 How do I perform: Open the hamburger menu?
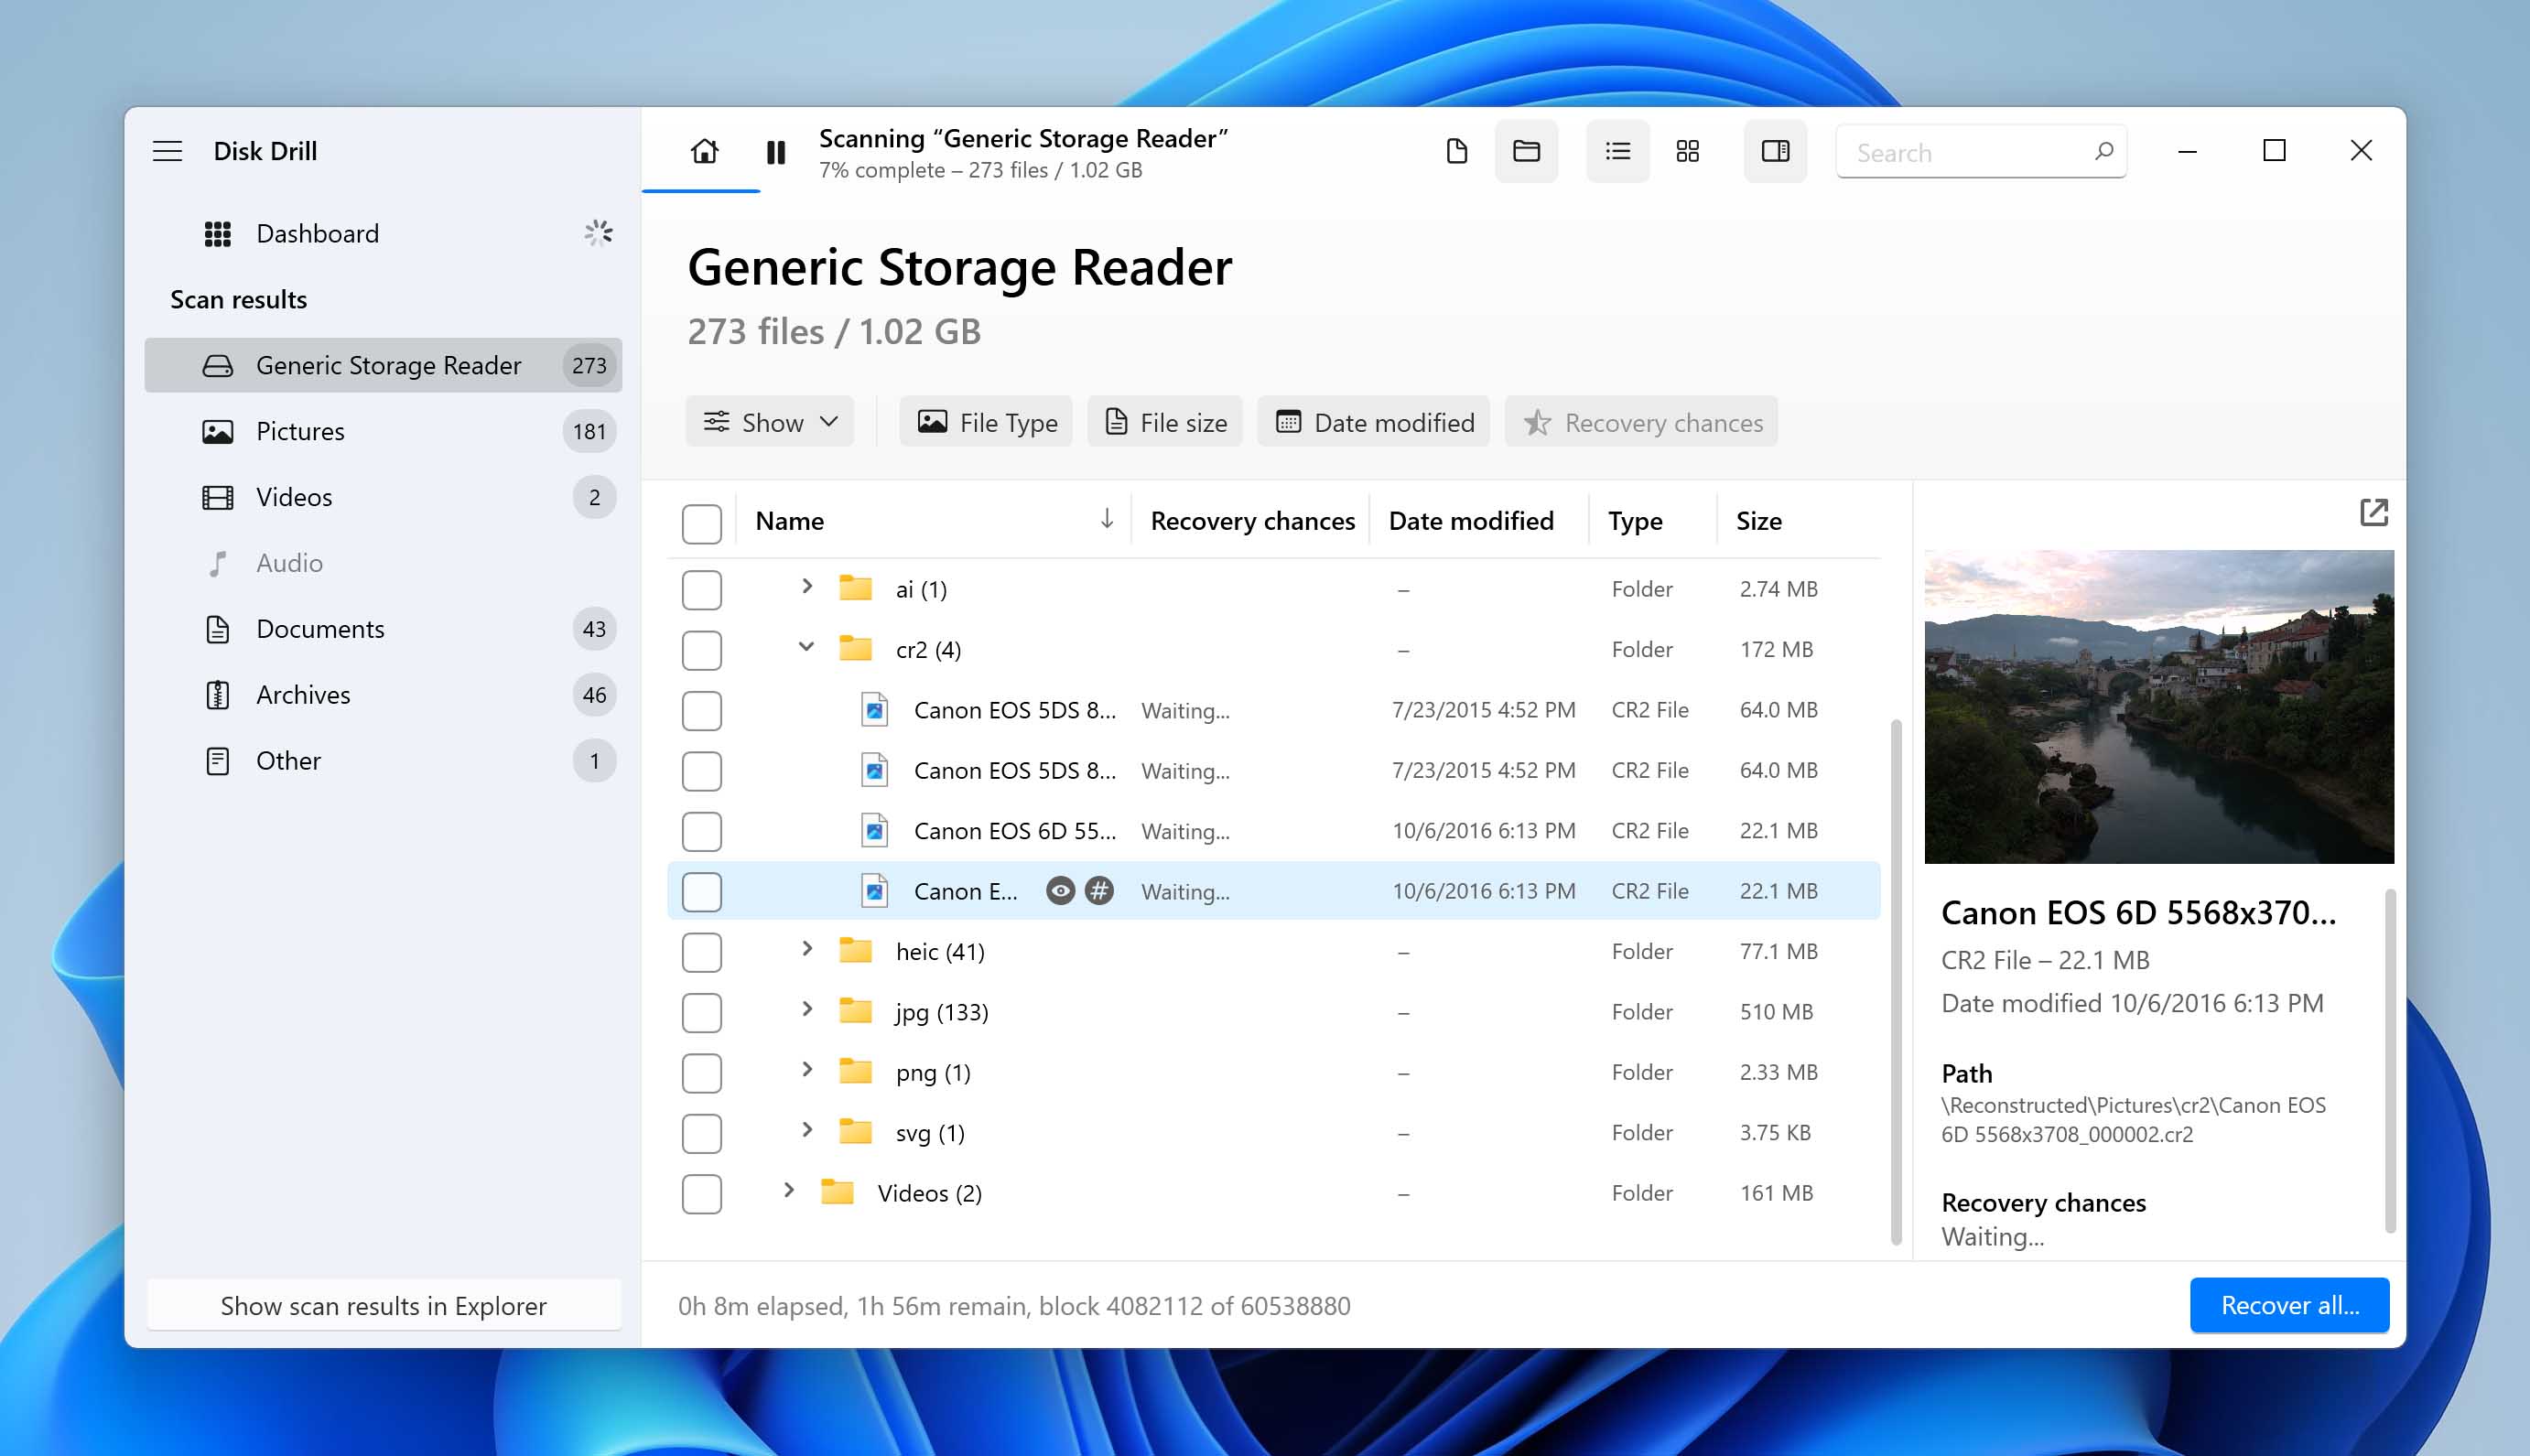(167, 151)
